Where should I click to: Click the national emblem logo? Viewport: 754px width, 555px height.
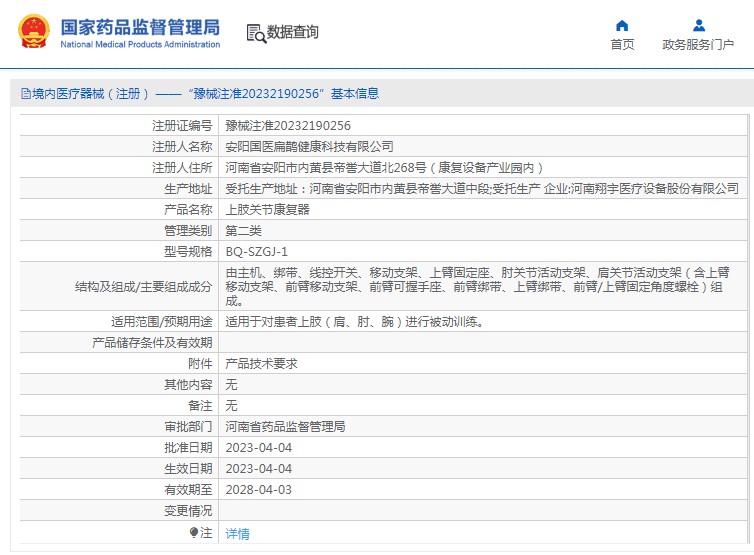click(32, 32)
